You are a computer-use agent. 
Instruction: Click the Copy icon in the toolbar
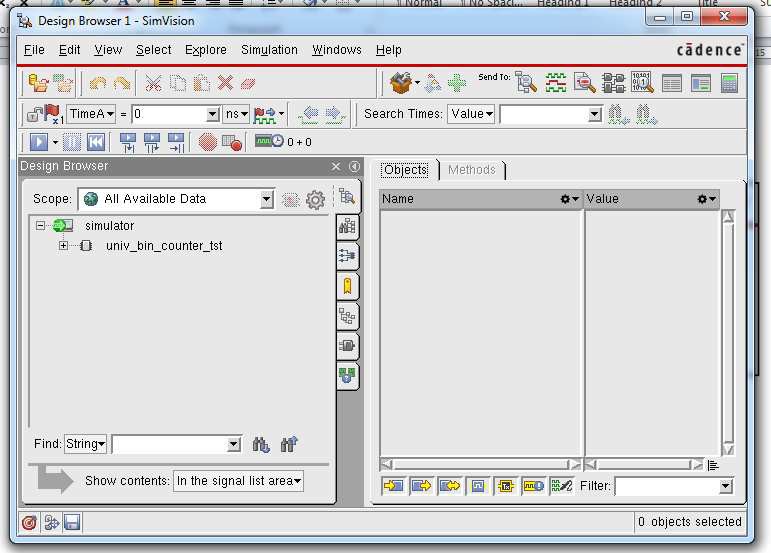click(178, 84)
